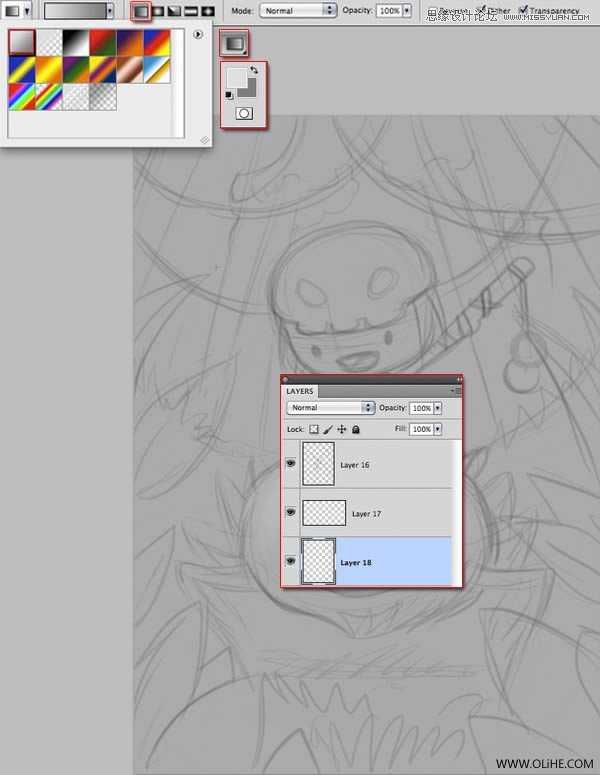Select the Radial Gradient style icon

point(157,11)
